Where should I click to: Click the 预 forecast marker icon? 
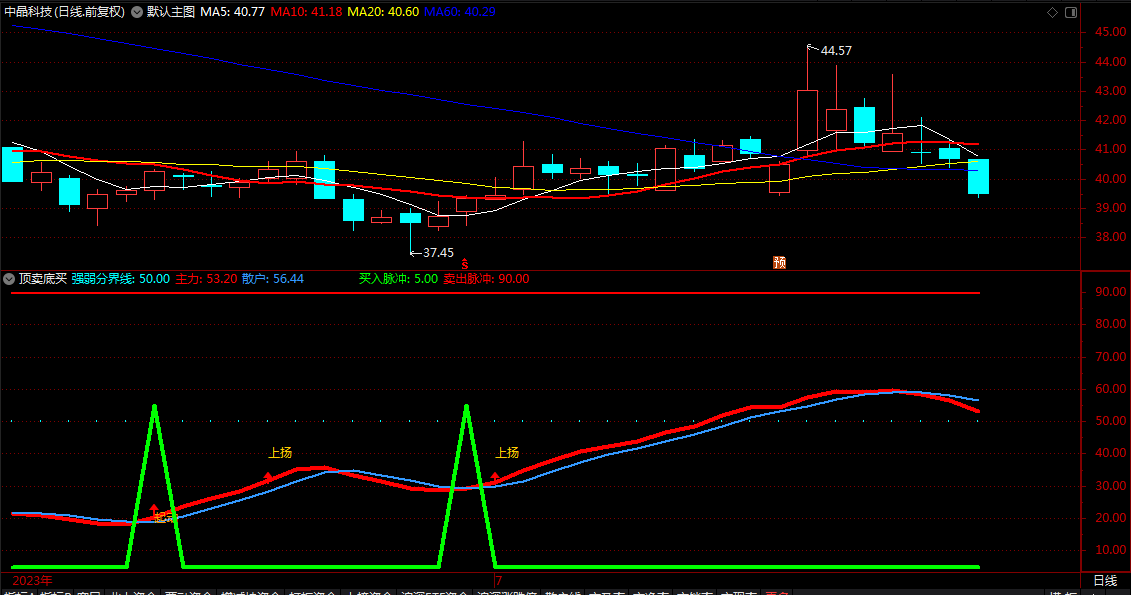pos(779,263)
